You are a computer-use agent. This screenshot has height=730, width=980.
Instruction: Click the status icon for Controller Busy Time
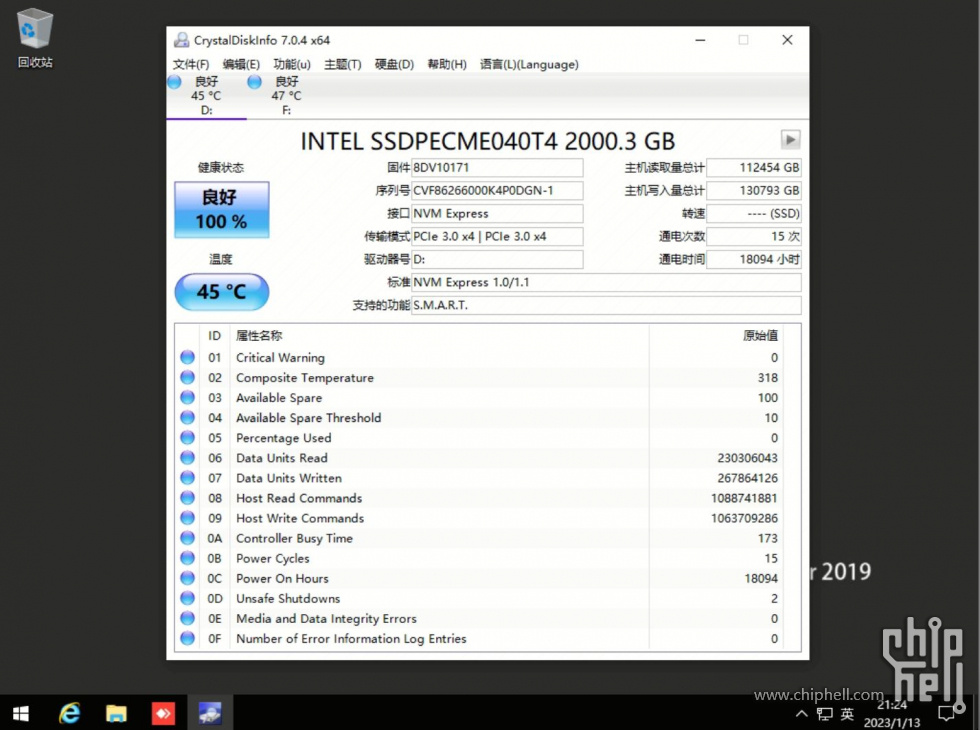tap(188, 538)
